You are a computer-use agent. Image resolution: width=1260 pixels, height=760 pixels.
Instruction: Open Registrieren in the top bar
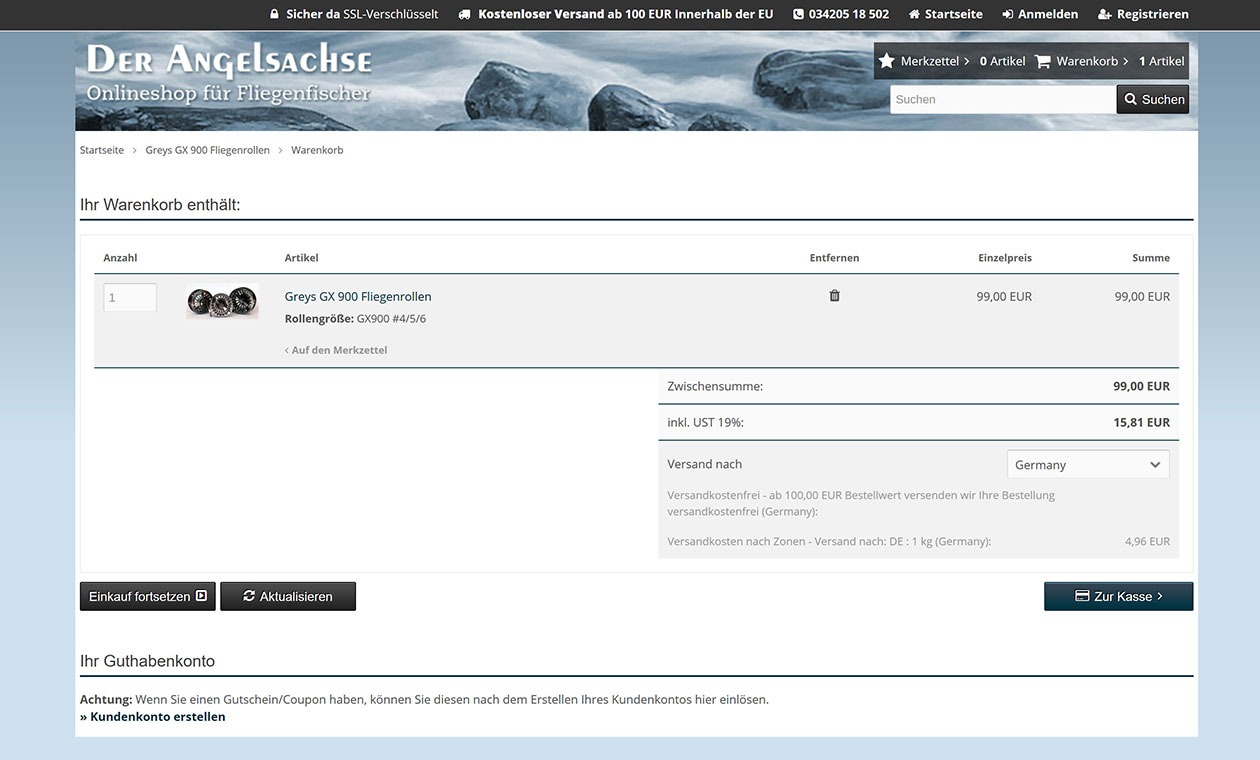1153,15
